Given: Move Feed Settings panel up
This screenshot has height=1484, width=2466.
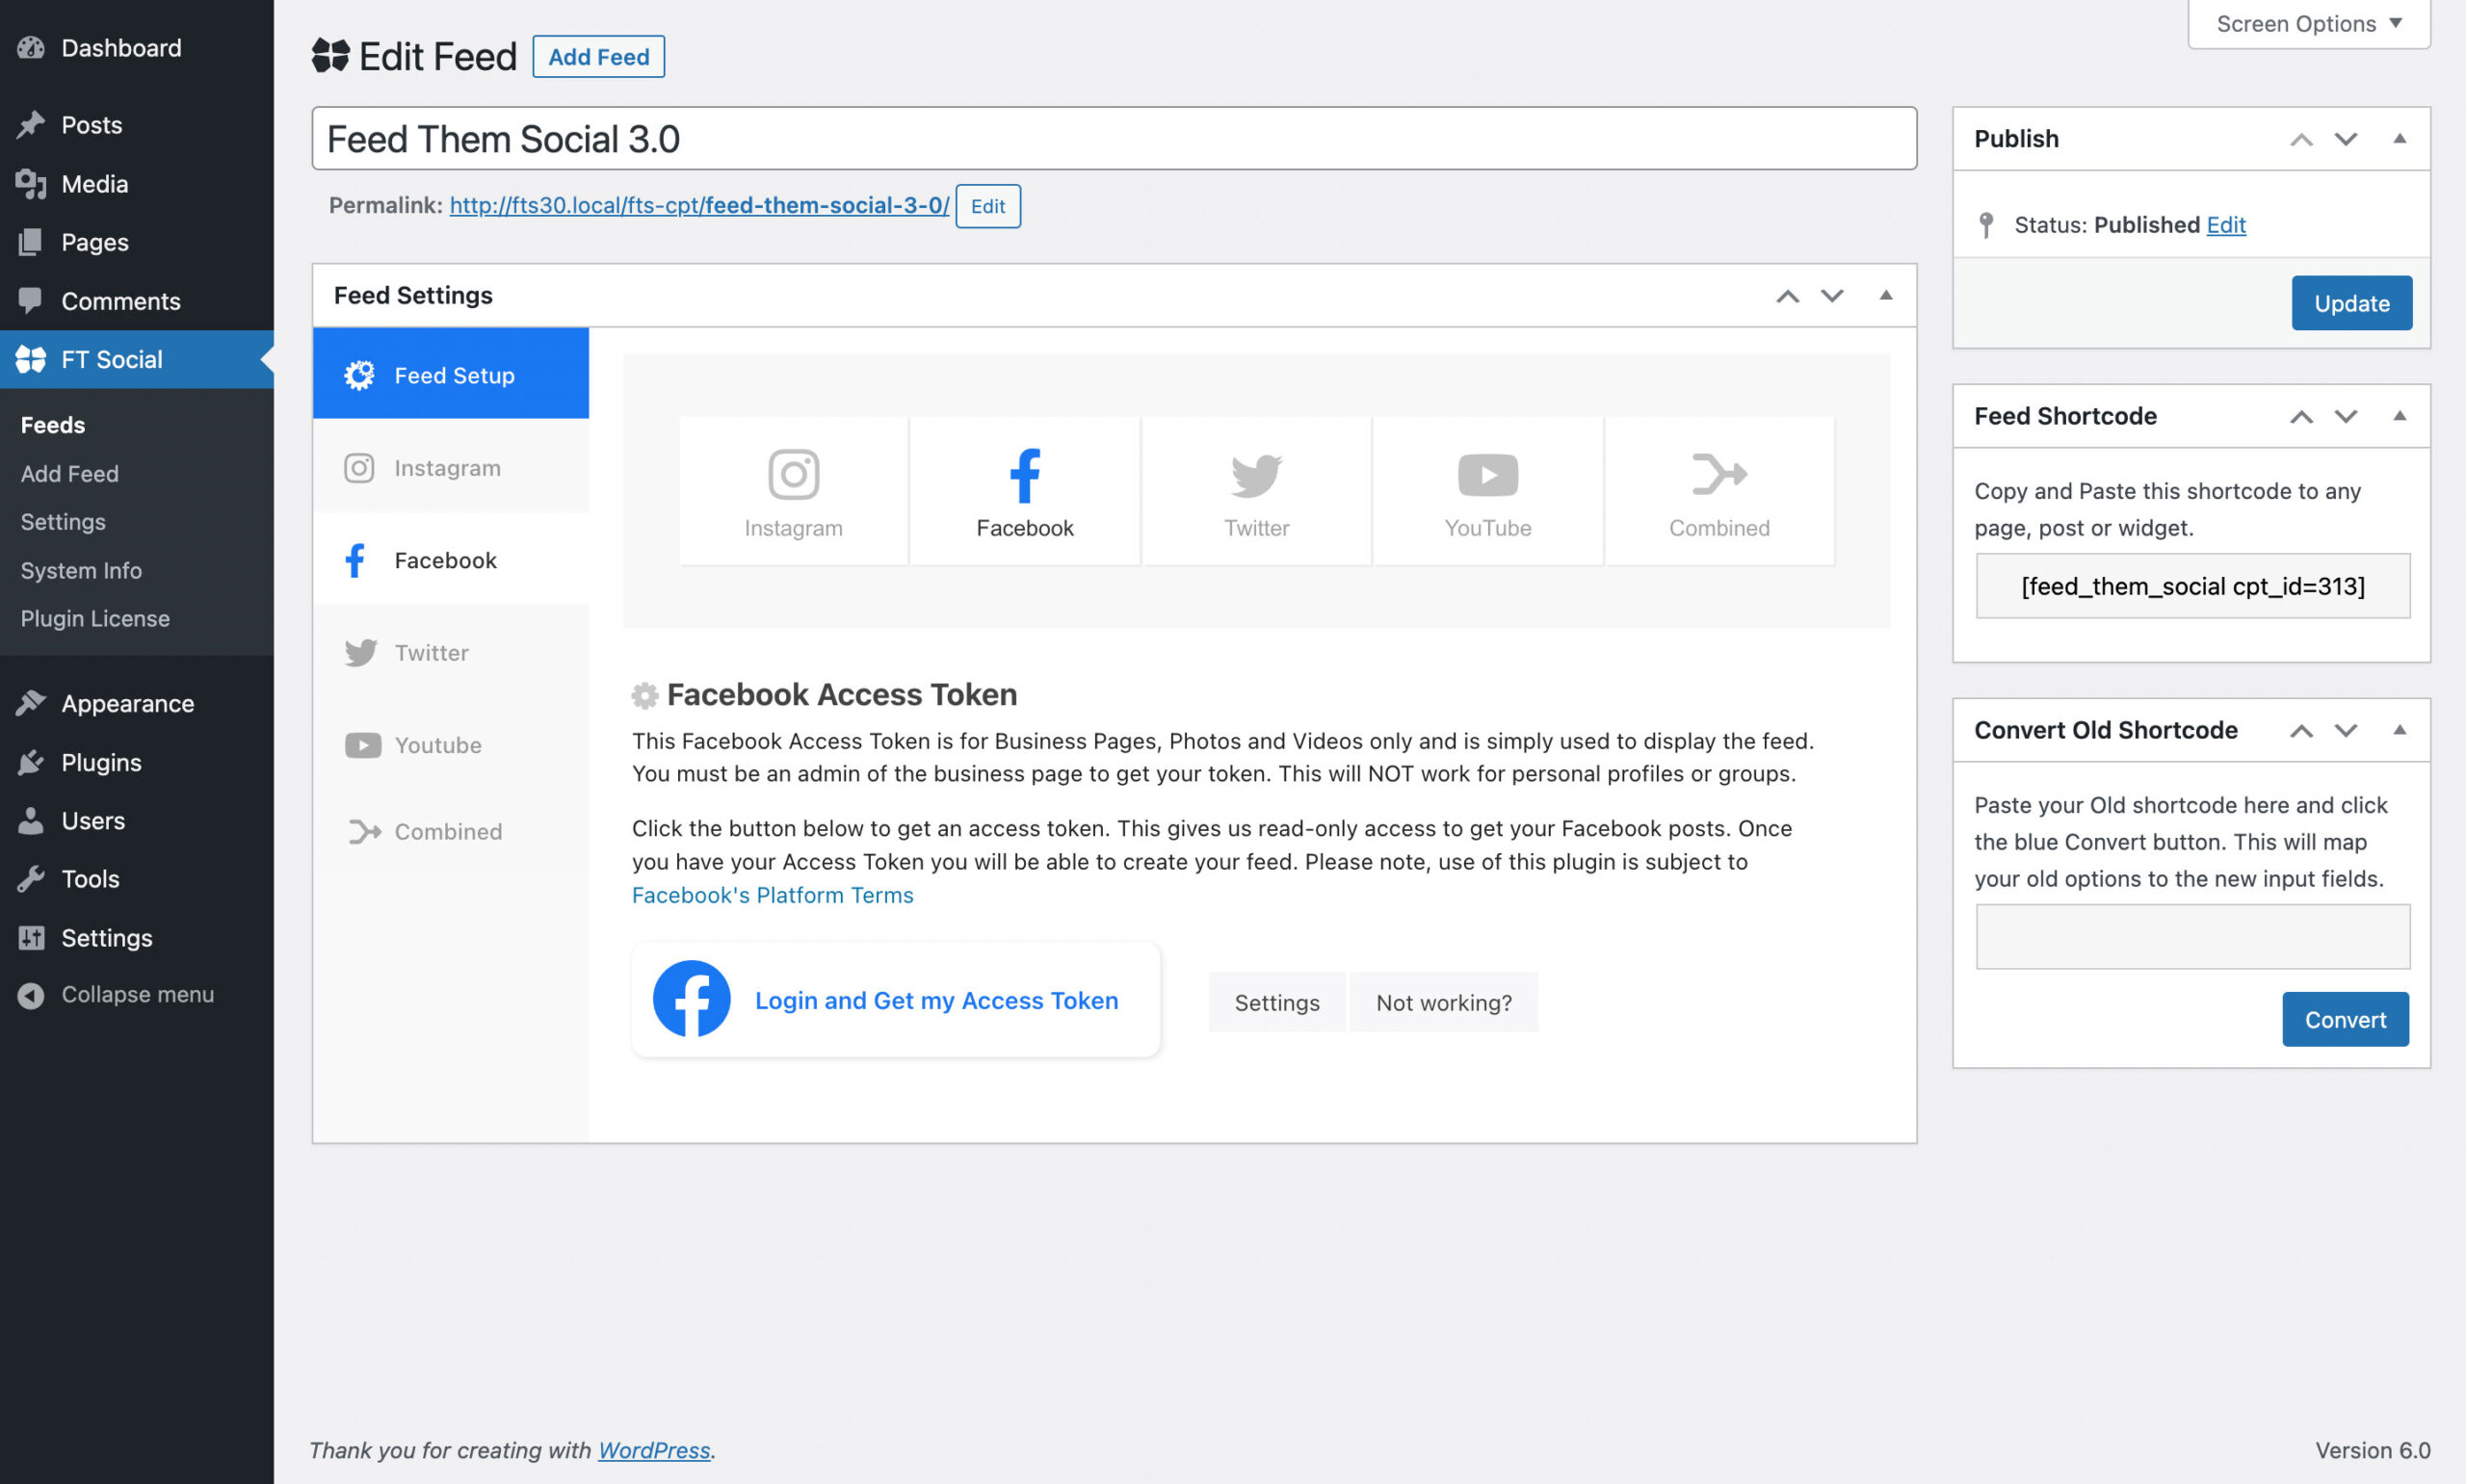Looking at the screenshot, I should click(x=1787, y=295).
